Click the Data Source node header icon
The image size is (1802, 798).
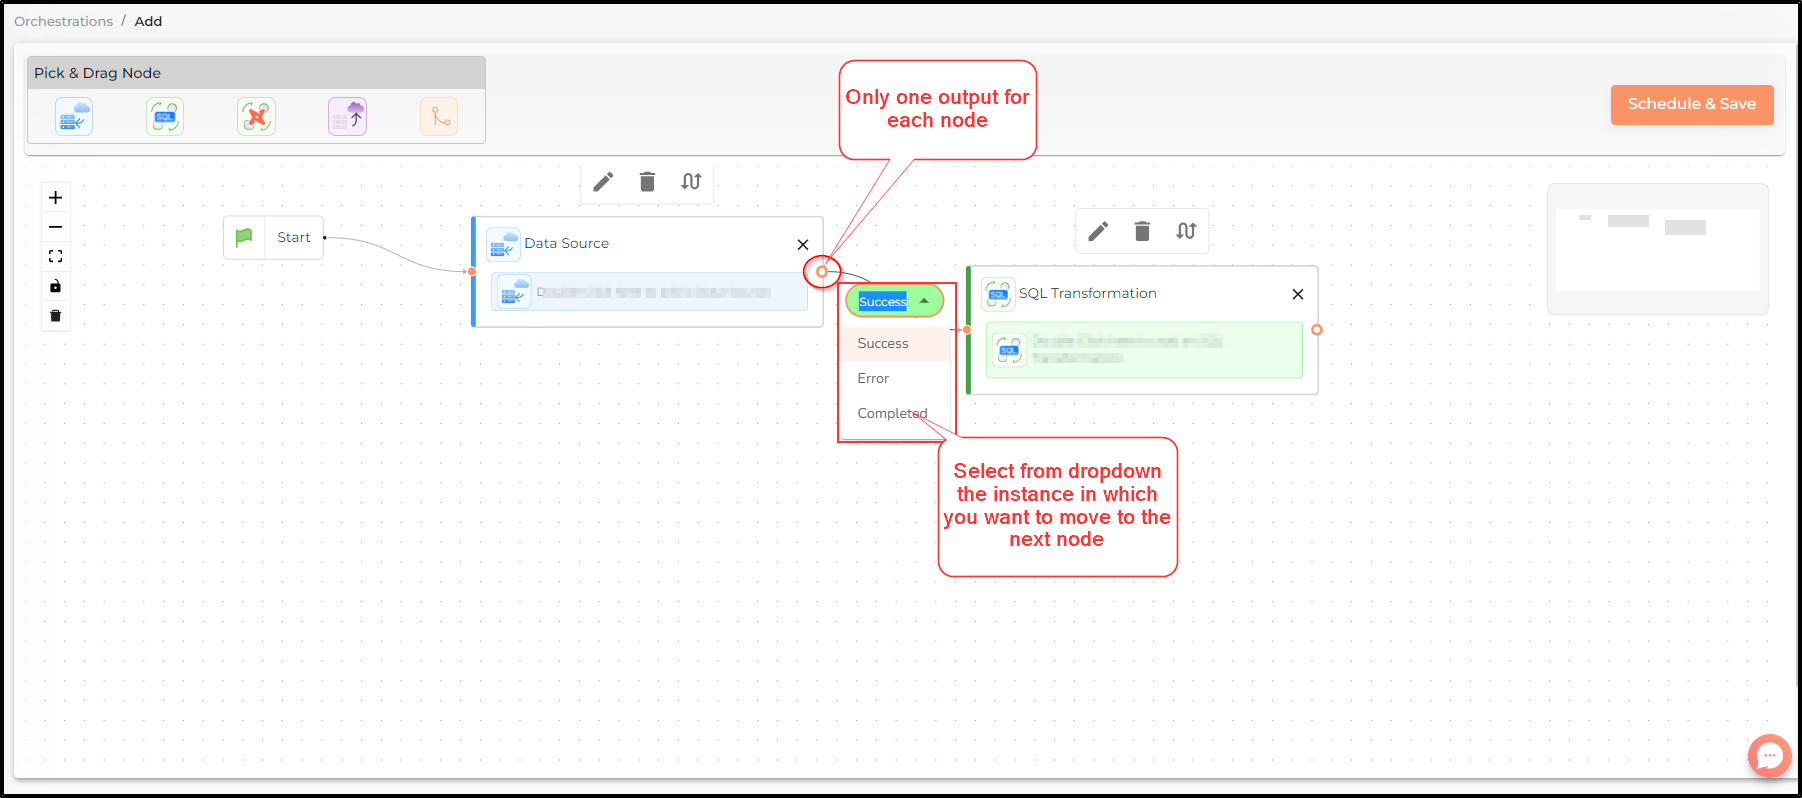tap(503, 244)
